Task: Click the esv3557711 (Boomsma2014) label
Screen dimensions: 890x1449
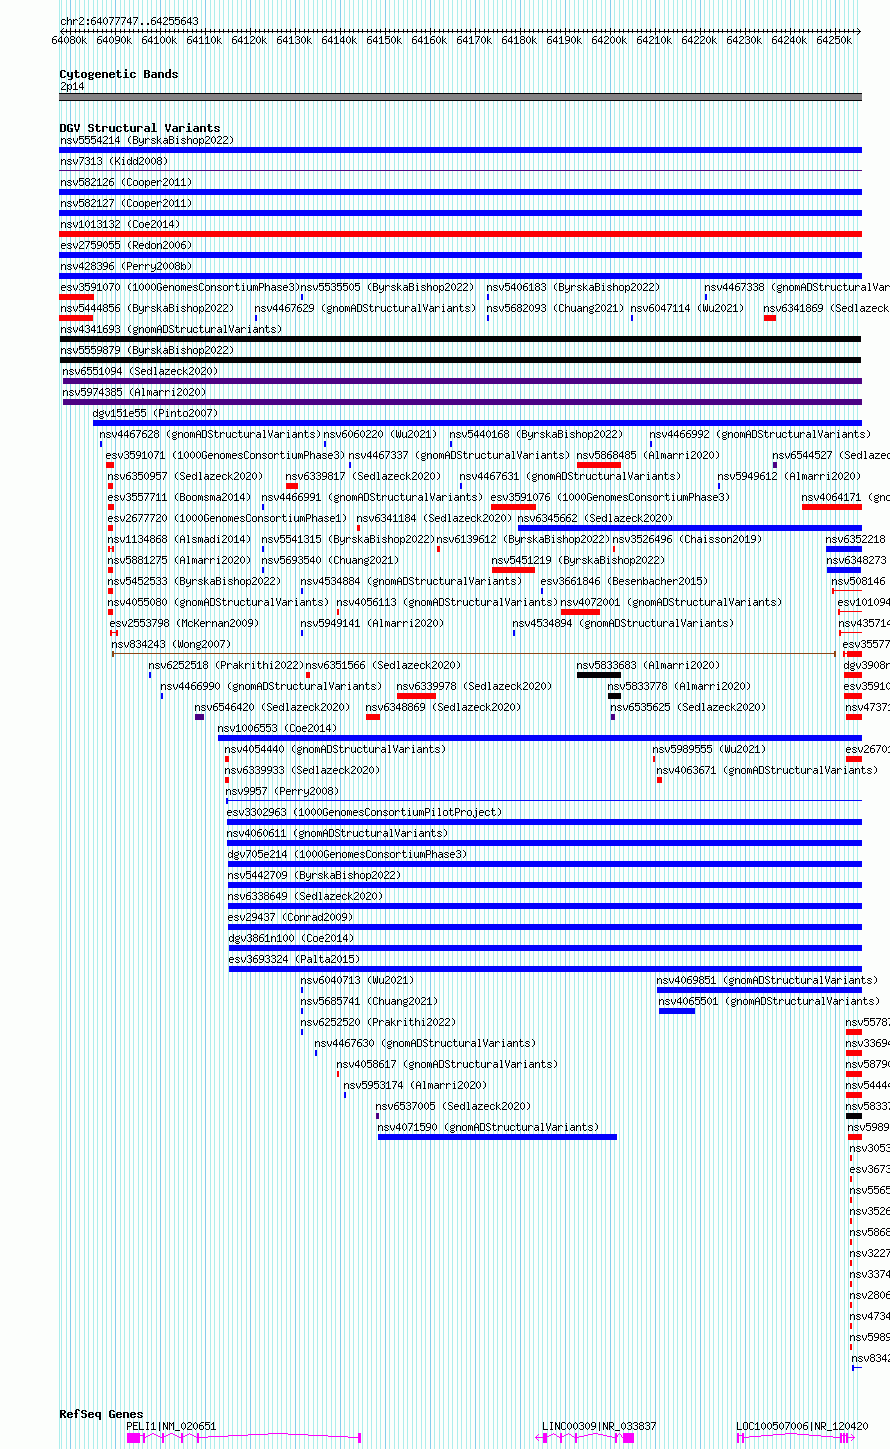Action: tap(179, 497)
